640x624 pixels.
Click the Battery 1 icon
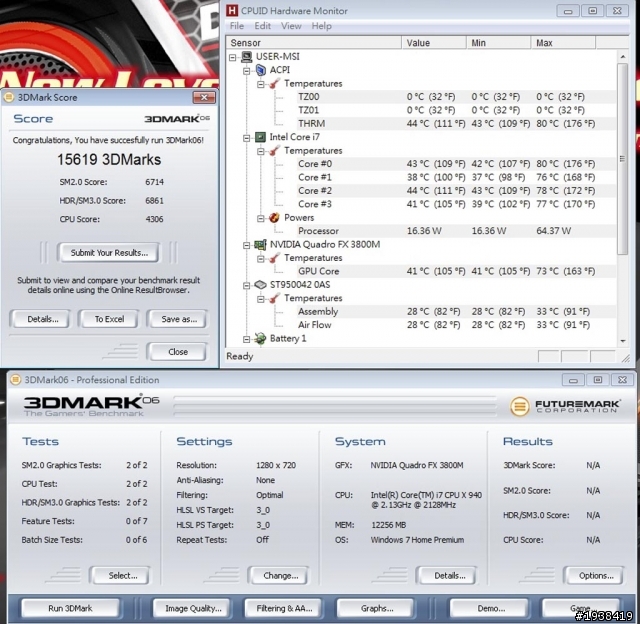(x=260, y=338)
